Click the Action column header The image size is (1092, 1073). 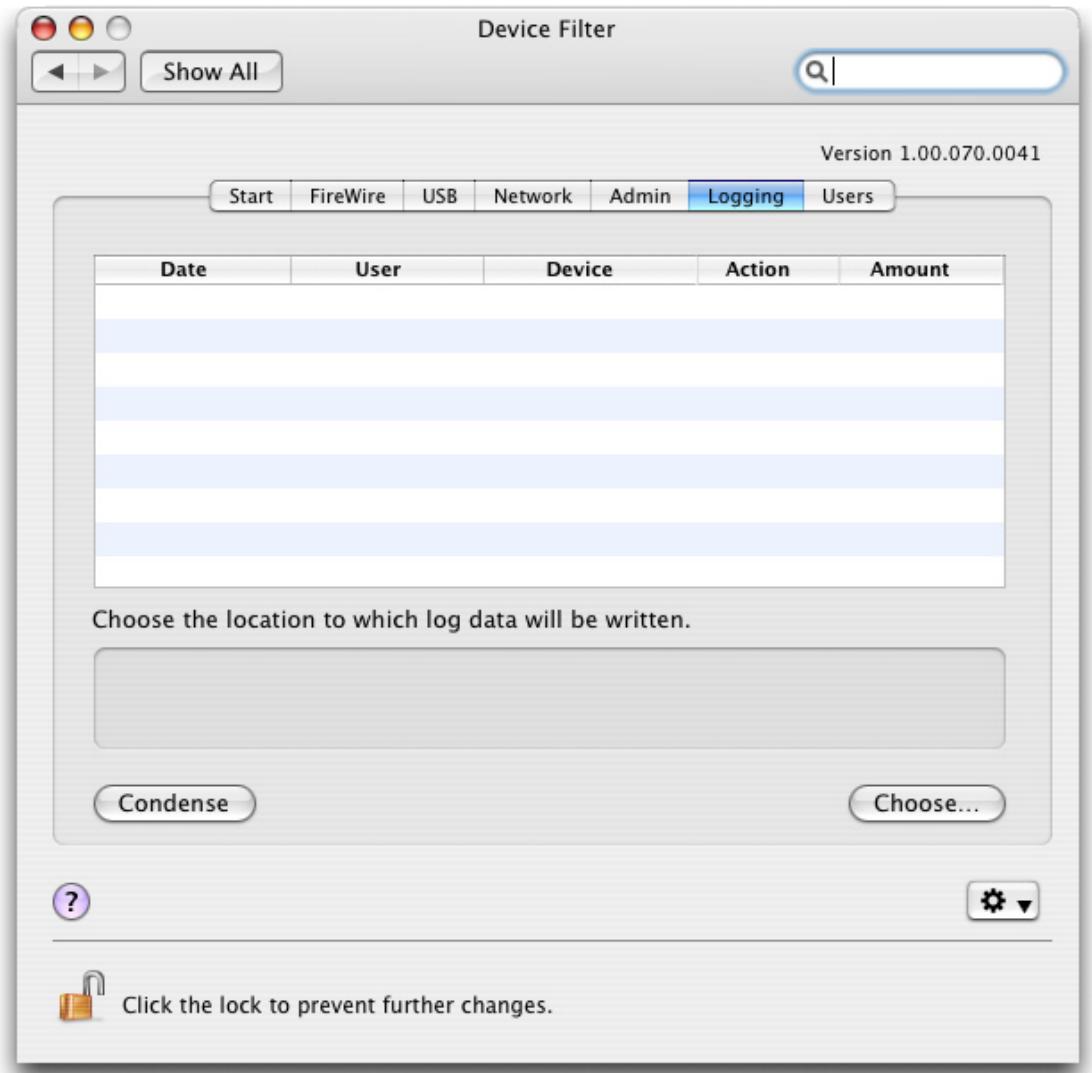tap(768, 269)
